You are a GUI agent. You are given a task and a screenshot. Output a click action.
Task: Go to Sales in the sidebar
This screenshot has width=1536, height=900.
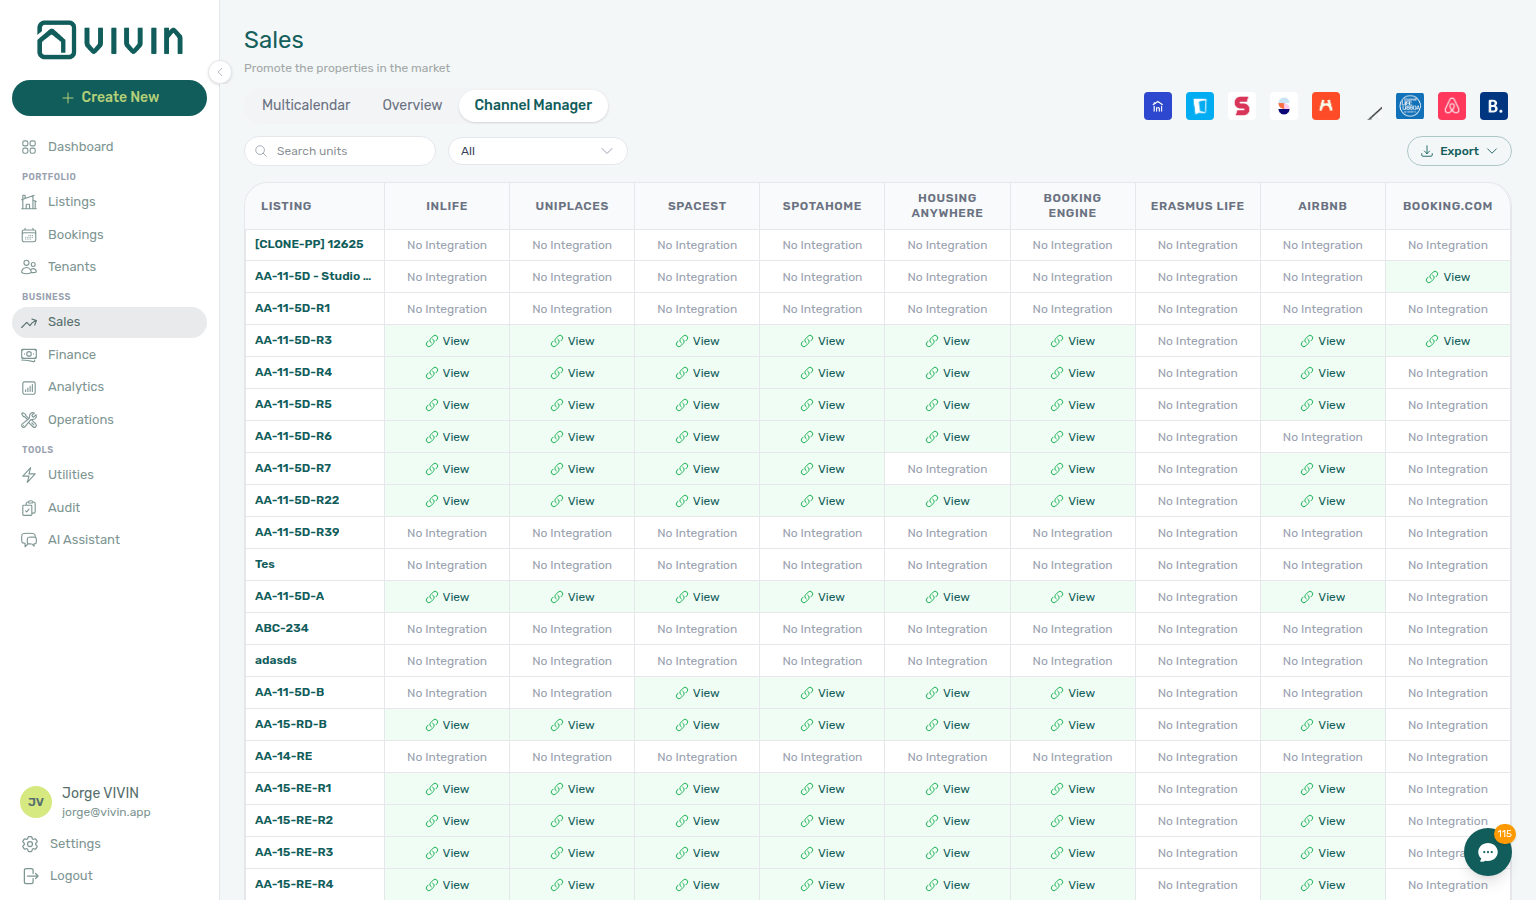pyautogui.click(x=109, y=322)
